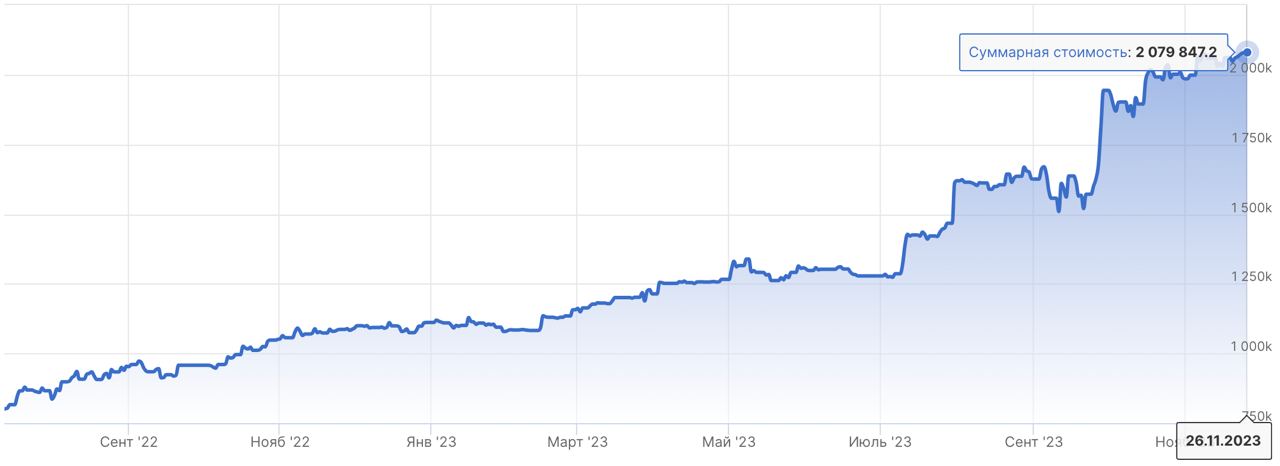Select the Сент '23 axis label
The height and width of the screenshot is (466, 1280).
coord(1033,441)
